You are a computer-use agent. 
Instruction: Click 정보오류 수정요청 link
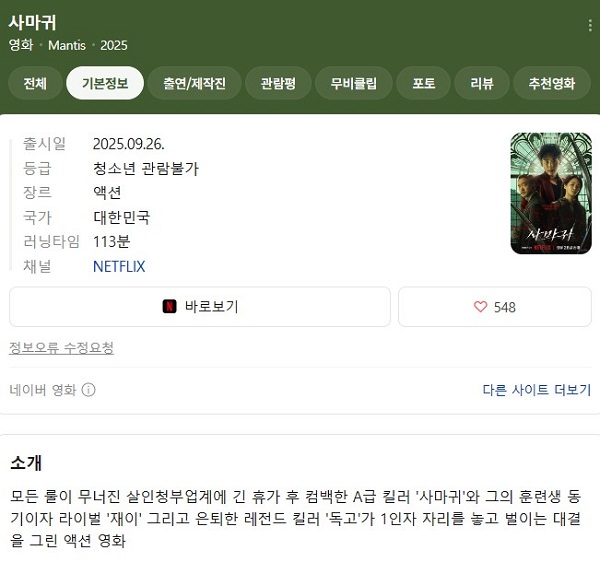point(61,348)
